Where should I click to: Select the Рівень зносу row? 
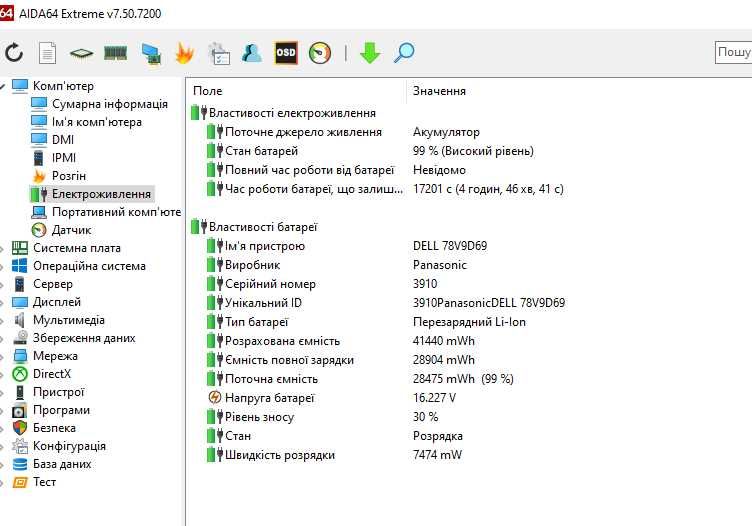(322, 417)
